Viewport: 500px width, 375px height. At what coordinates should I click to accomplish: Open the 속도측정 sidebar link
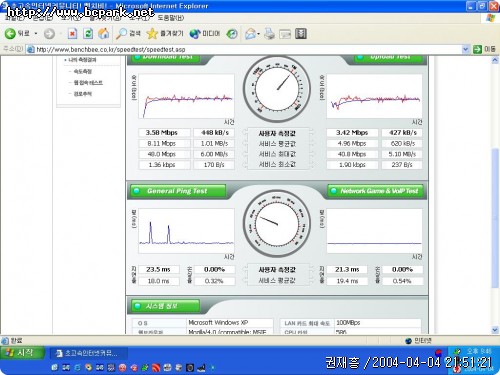pos(83,71)
